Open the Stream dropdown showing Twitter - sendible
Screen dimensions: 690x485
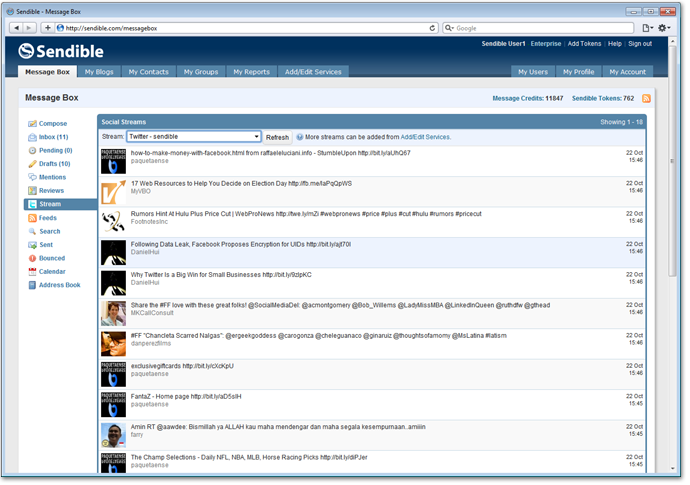point(194,137)
